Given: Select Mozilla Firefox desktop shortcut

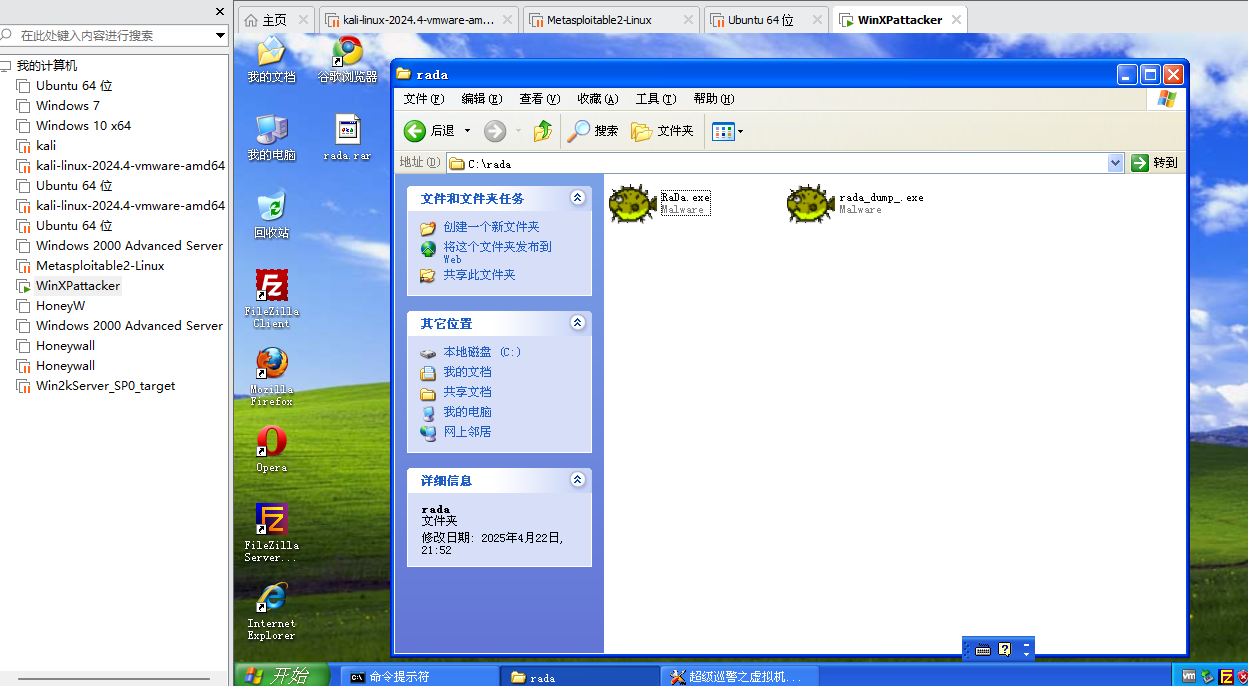Looking at the screenshot, I should (271, 376).
